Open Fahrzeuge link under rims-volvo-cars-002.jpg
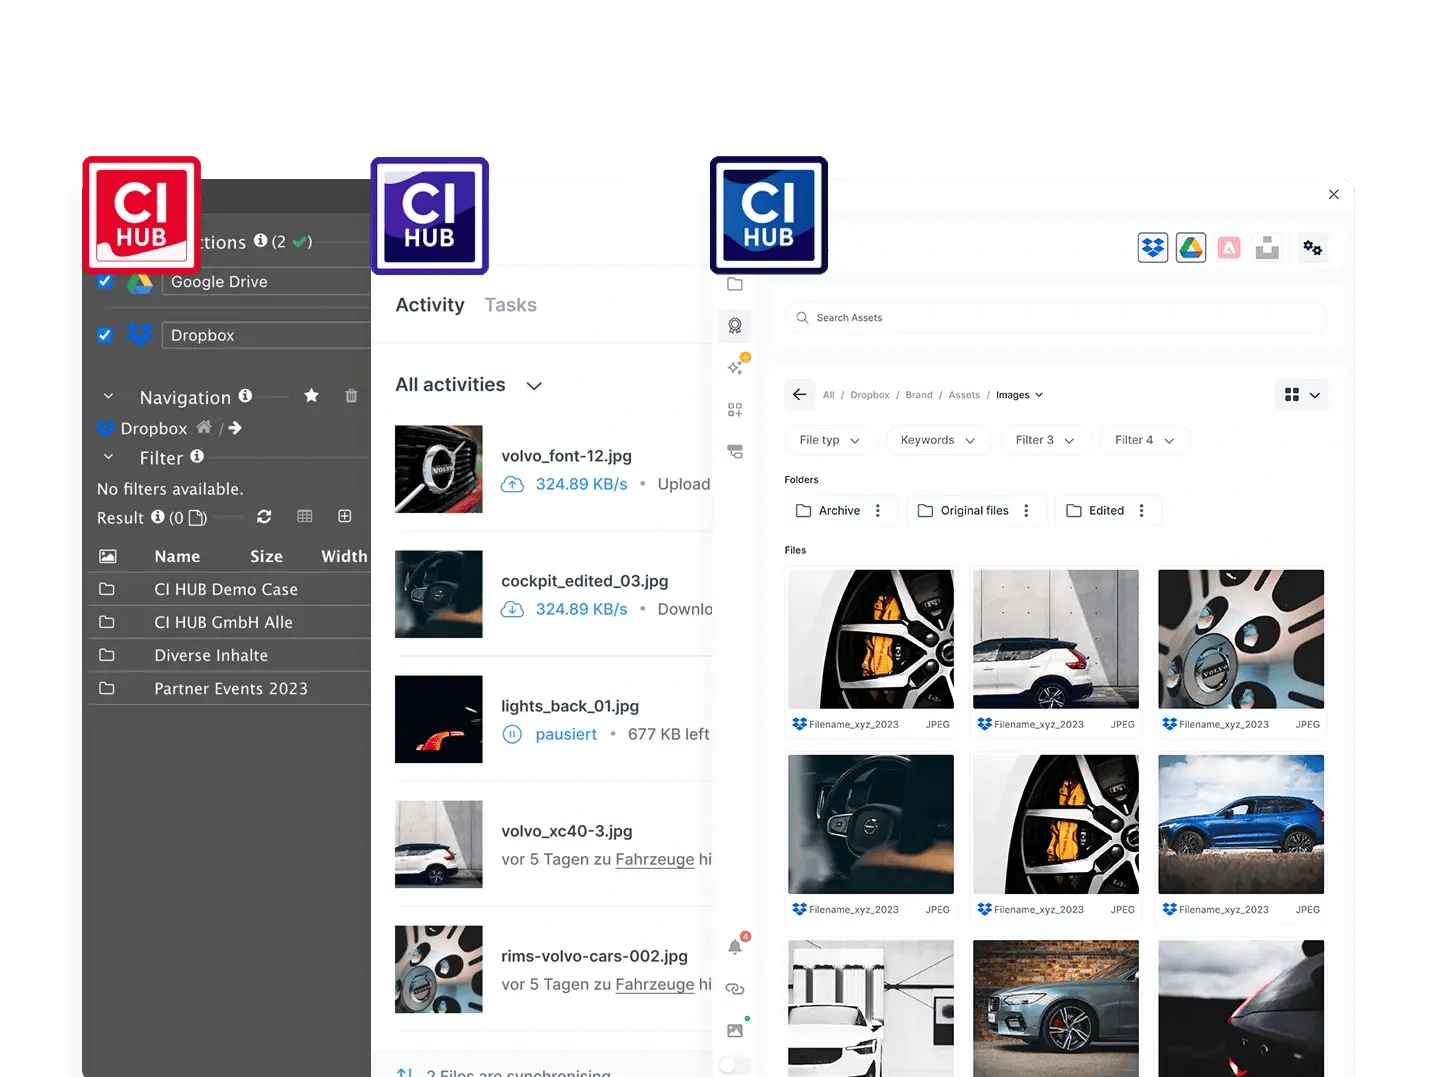1433x1077 pixels. (655, 985)
